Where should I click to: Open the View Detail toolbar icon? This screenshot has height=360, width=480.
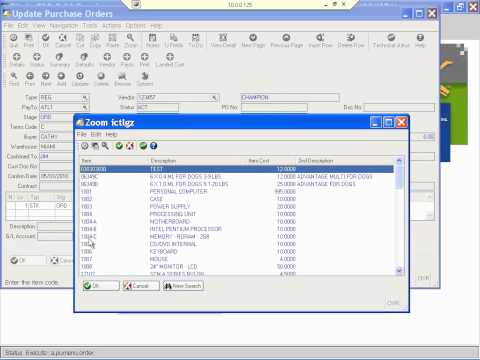(x=223, y=38)
